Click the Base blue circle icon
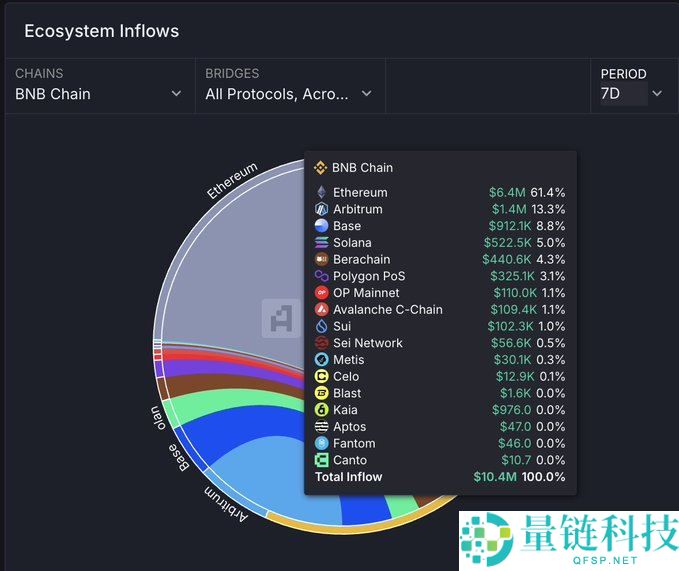679x571 pixels. [x=321, y=226]
